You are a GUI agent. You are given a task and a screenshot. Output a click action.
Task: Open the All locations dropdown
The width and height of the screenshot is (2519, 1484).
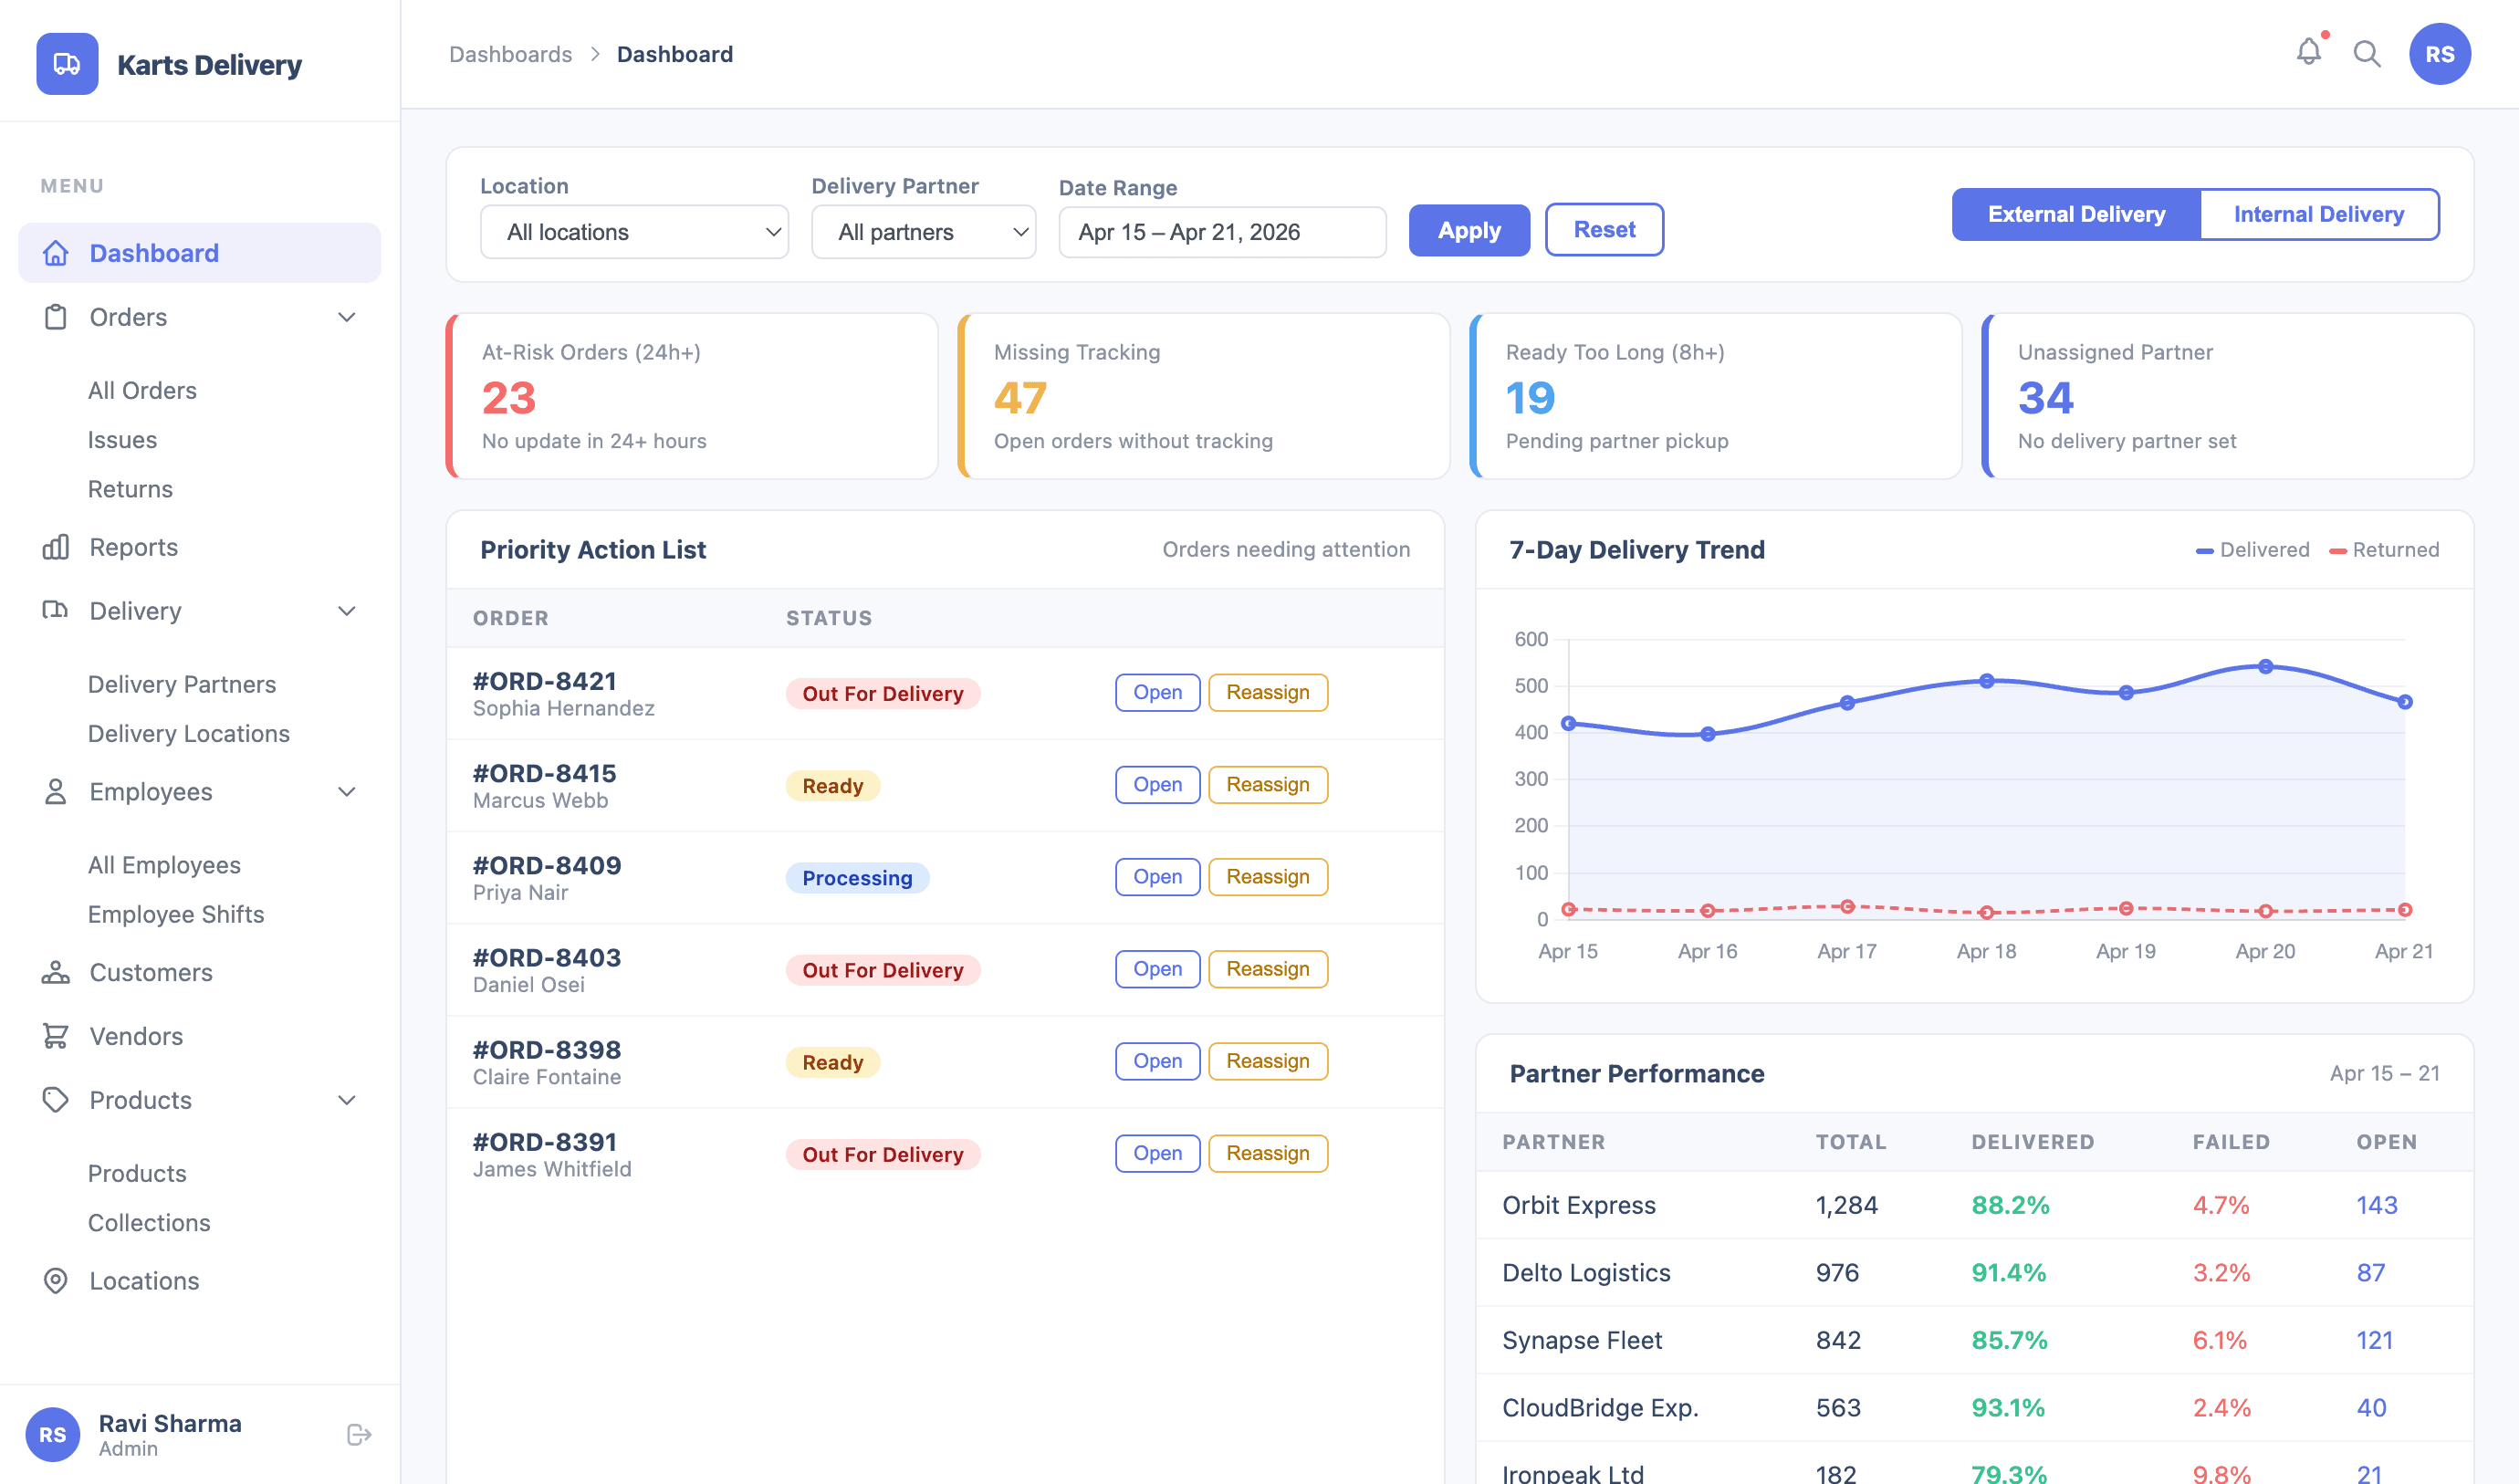click(x=634, y=232)
